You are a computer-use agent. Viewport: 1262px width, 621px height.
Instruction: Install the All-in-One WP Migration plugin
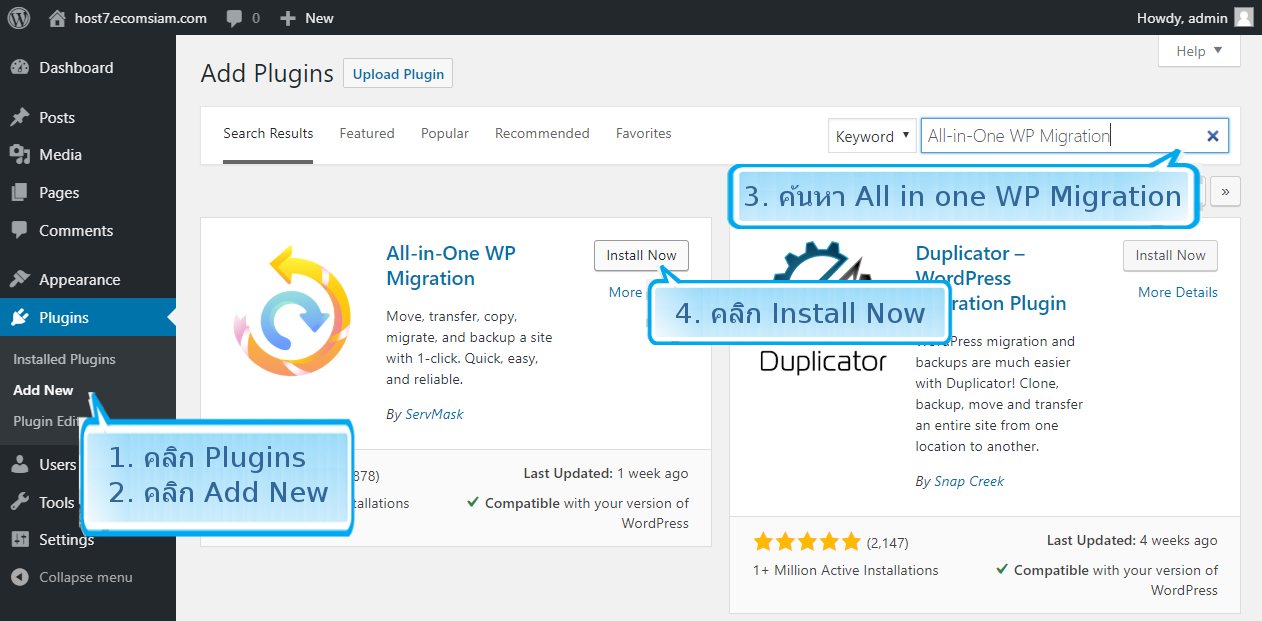click(x=641, y=255)
